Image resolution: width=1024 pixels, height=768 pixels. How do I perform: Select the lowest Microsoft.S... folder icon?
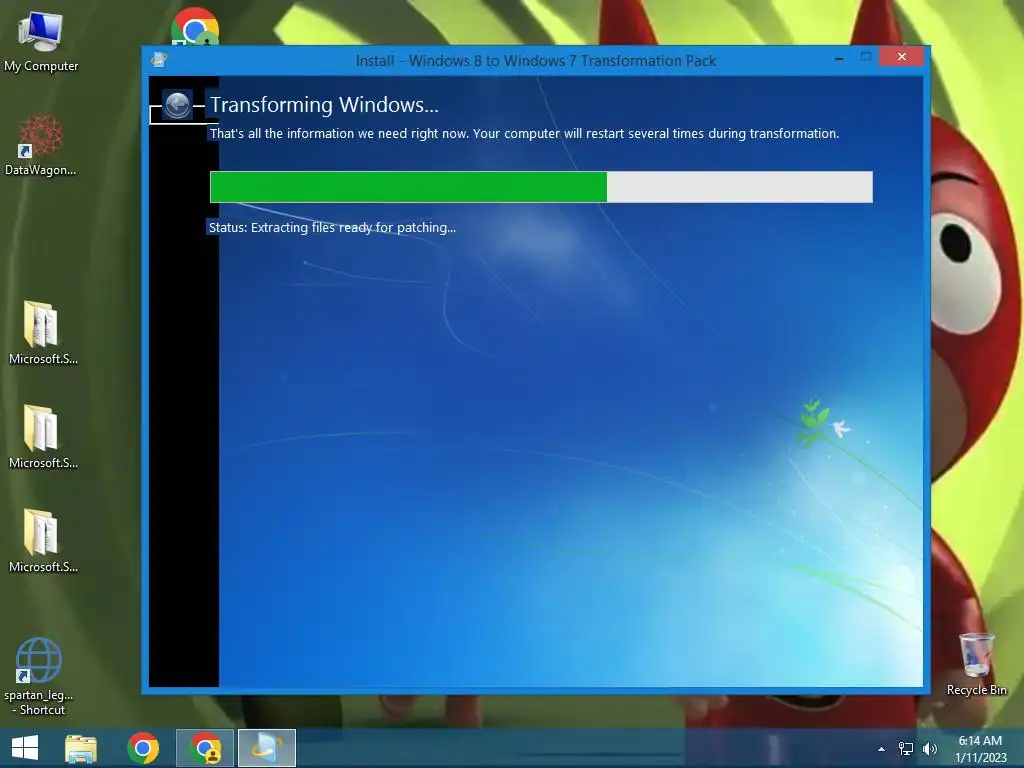(42, 541)
